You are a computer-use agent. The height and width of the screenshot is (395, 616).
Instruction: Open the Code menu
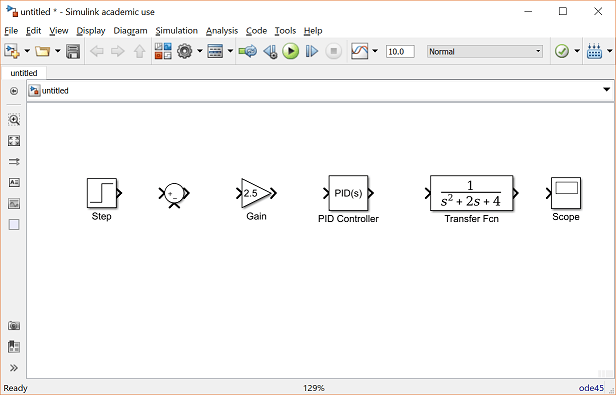pos(256,31)
